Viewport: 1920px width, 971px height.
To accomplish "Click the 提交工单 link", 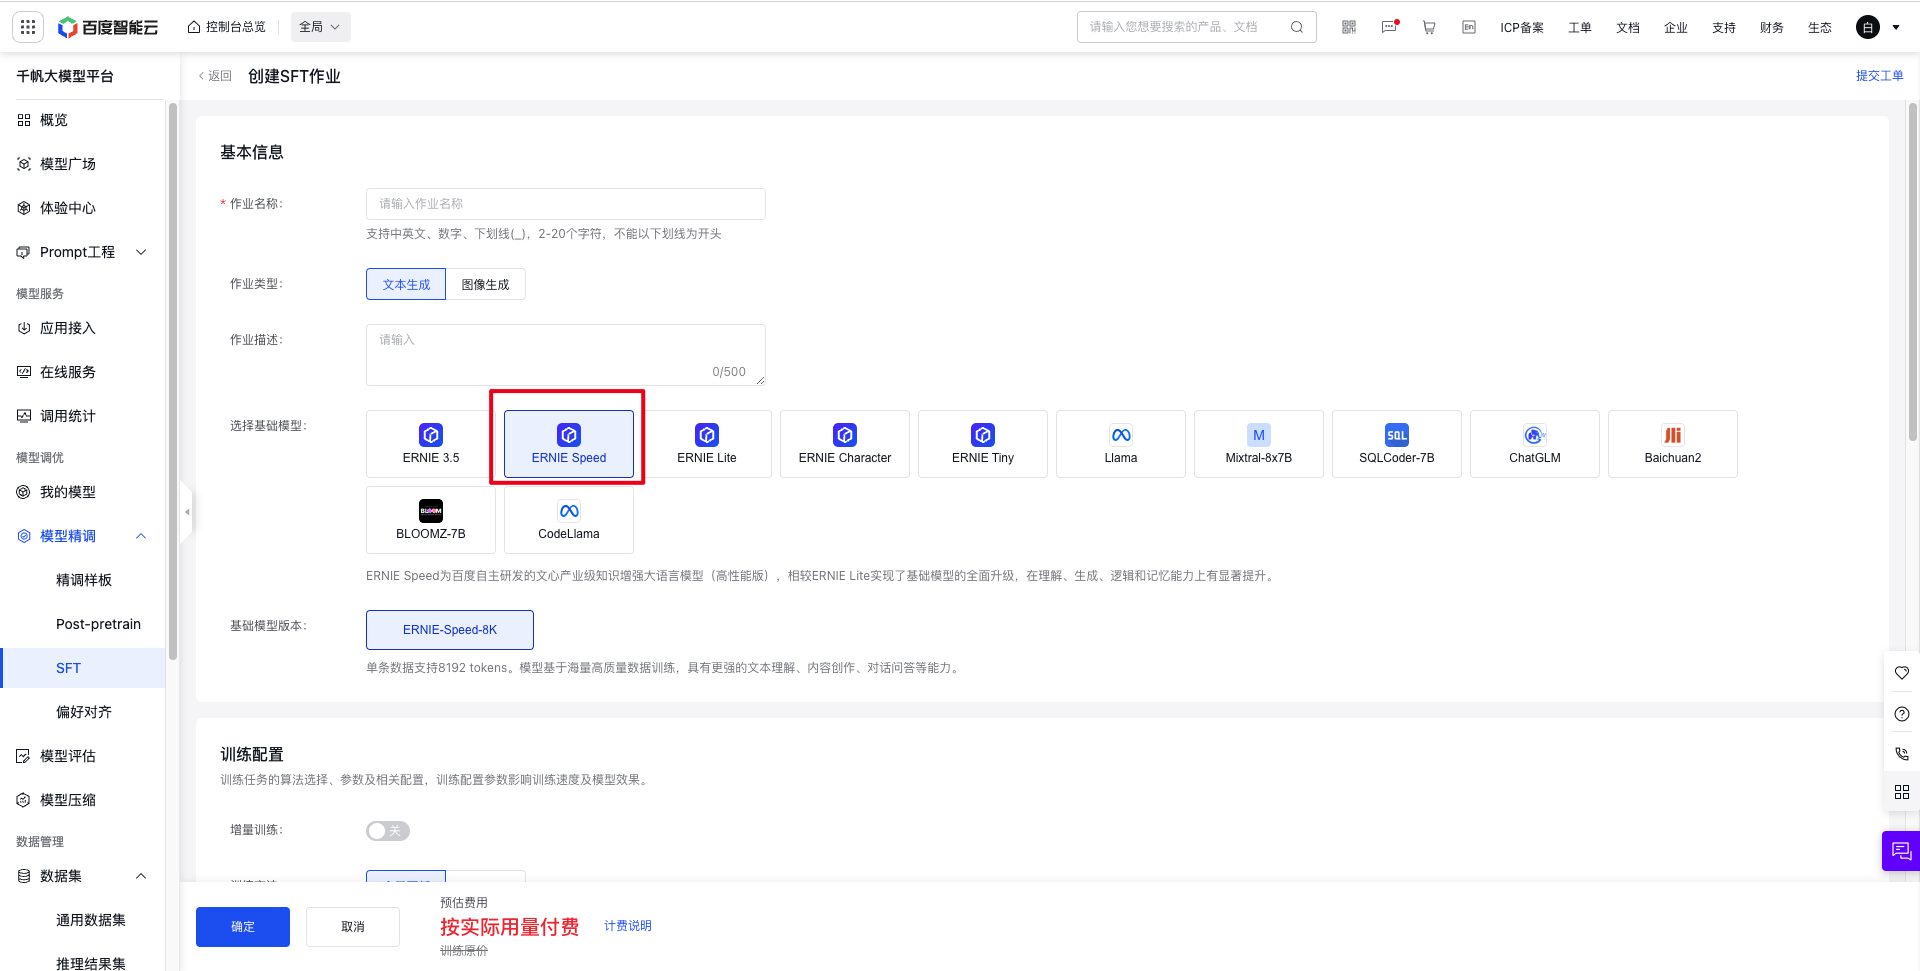I will point(1880,76).
